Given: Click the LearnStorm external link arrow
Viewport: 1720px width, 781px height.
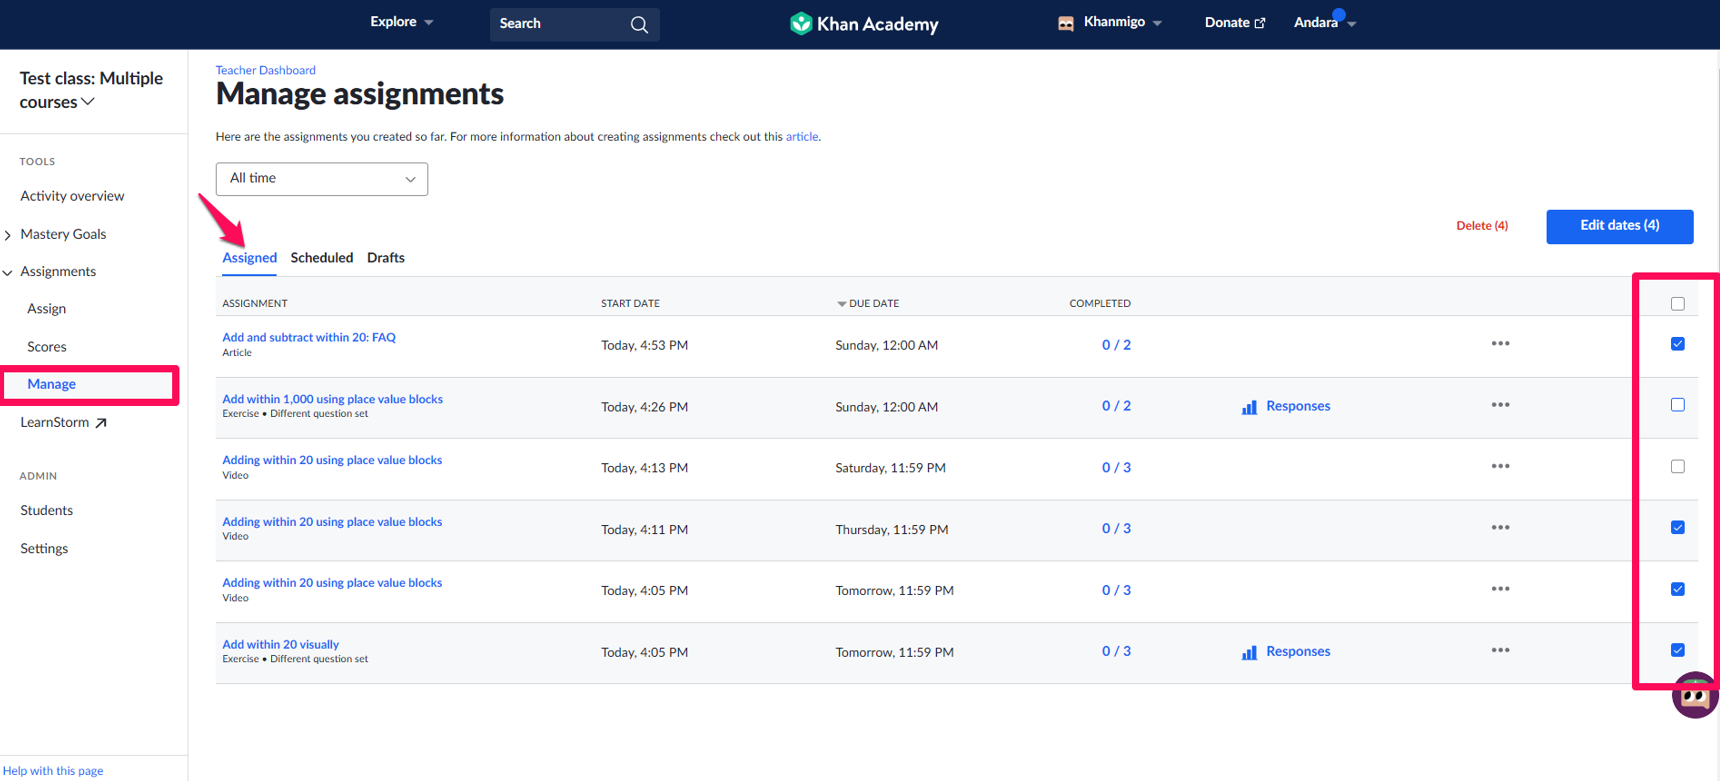Looking at the screenshot, I should tap(101, 423).
